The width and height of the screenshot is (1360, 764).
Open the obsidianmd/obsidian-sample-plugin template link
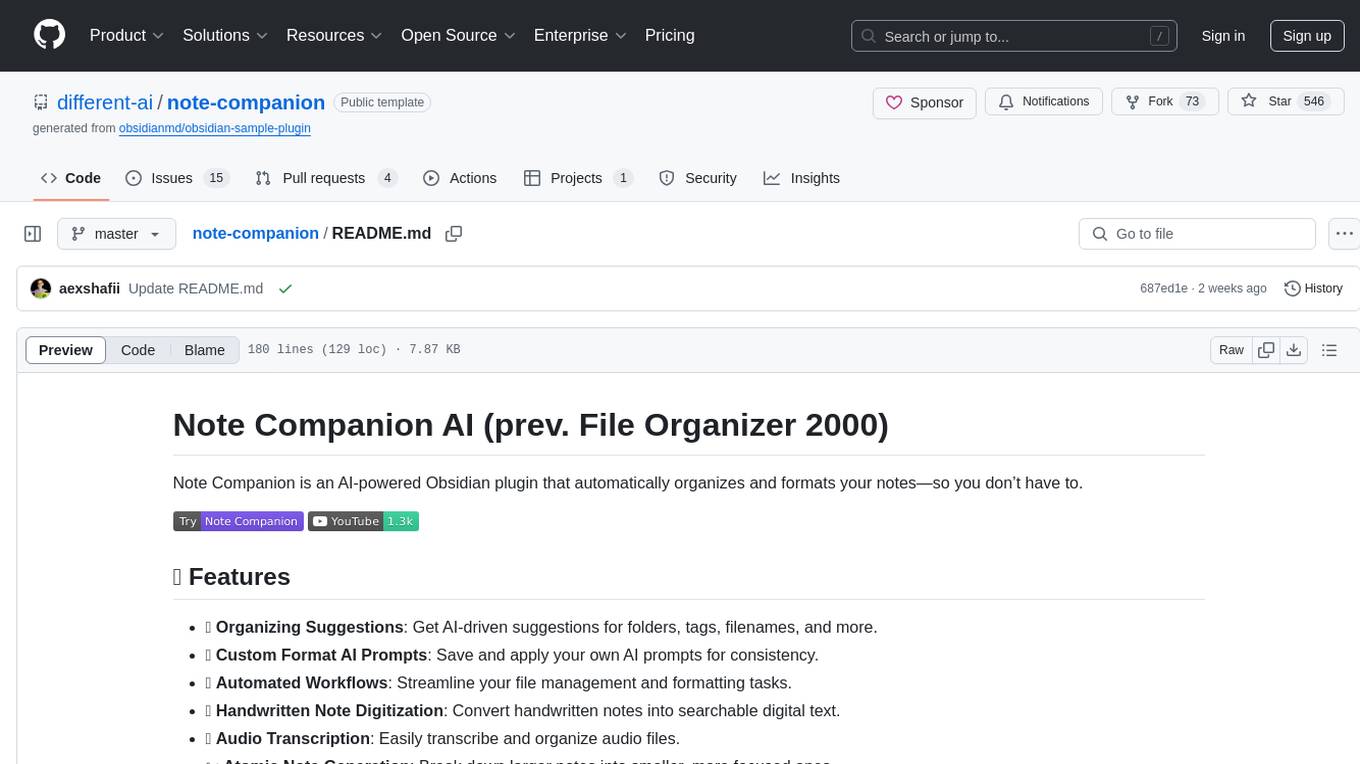pos(215,128)
